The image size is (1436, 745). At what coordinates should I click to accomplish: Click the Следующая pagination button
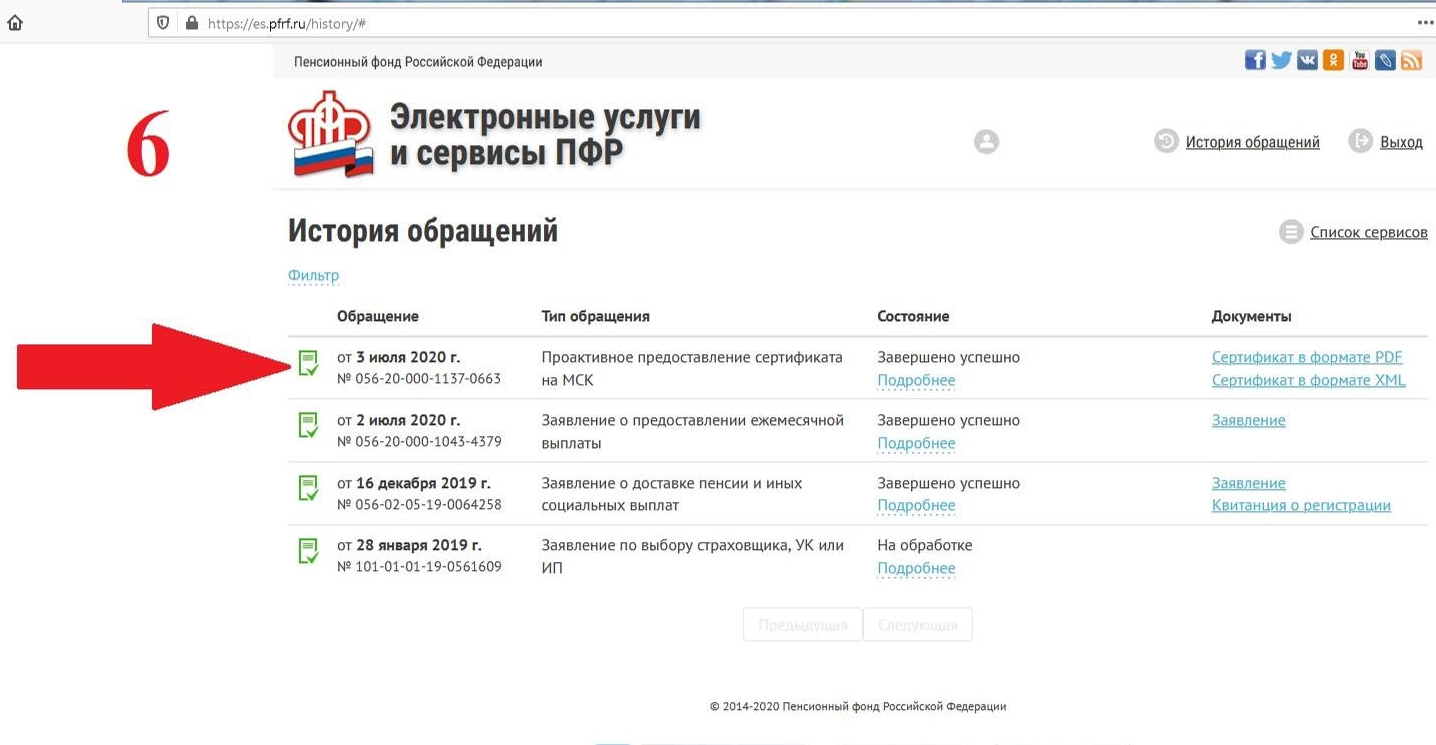tap(917, 625)
